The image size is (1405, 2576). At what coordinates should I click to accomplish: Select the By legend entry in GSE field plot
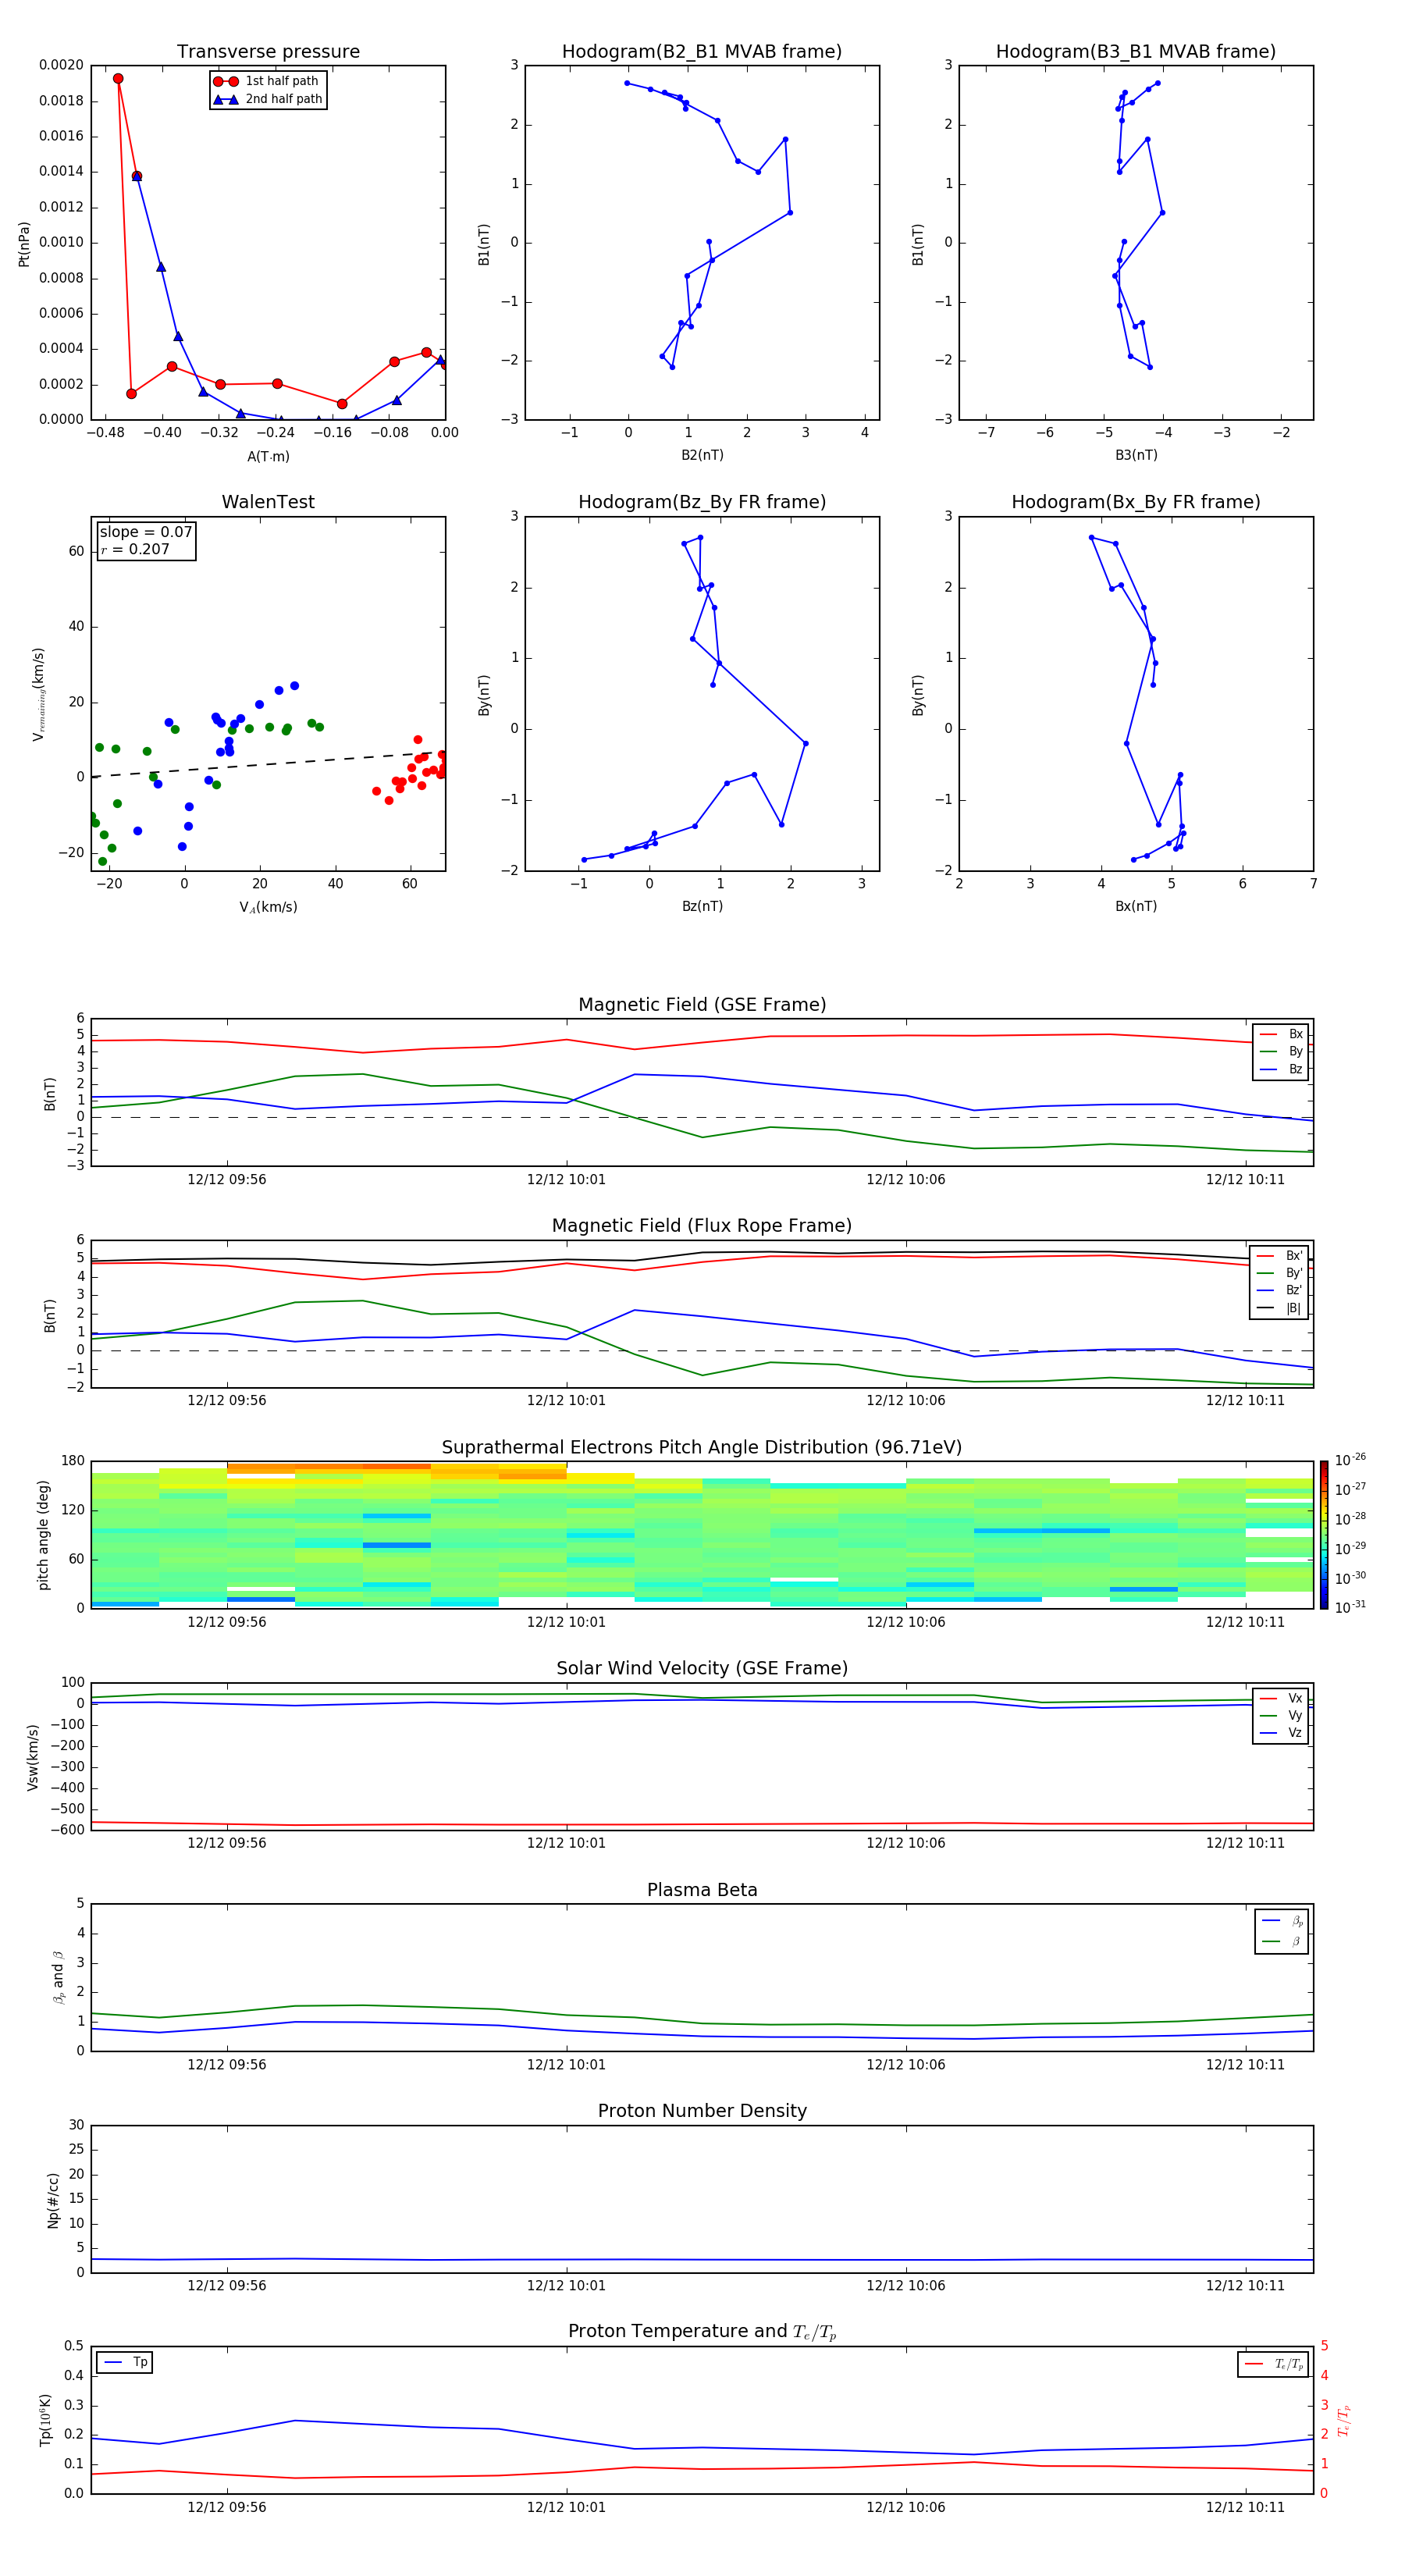[1281, 1051]
